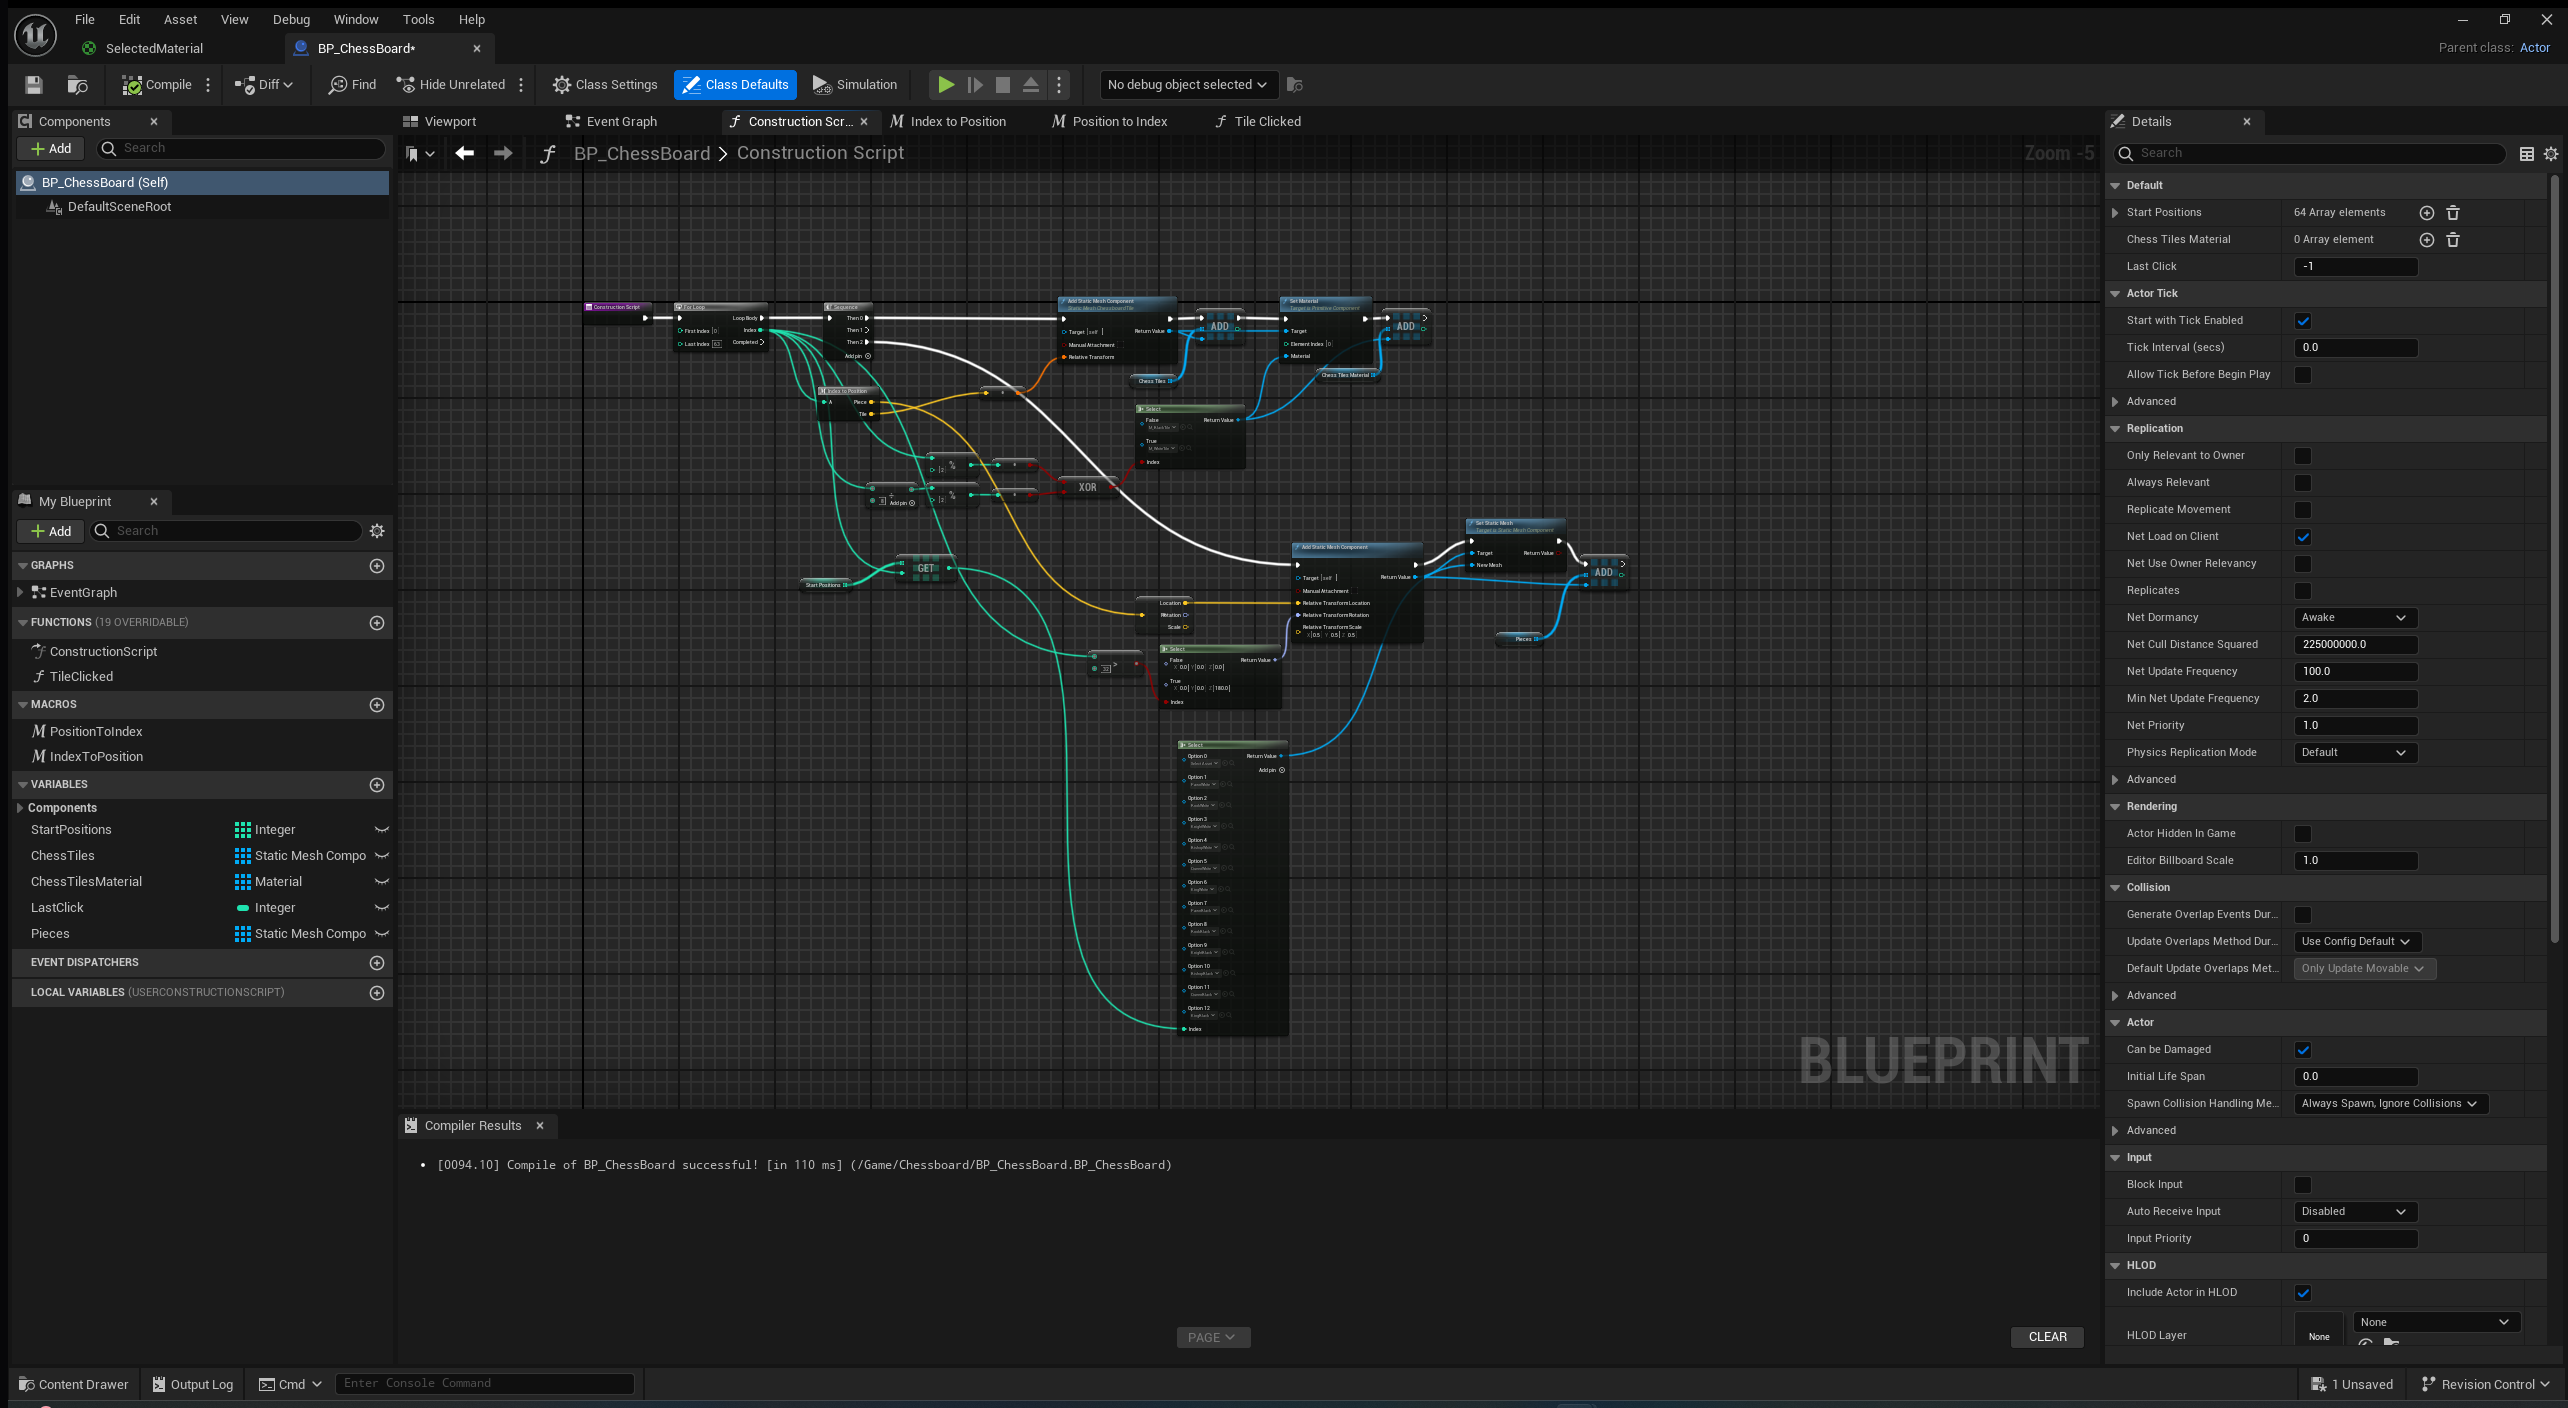Enable the Replicates checkbox
Screen dimensions: 2568x1408
tap(2303, 591)
